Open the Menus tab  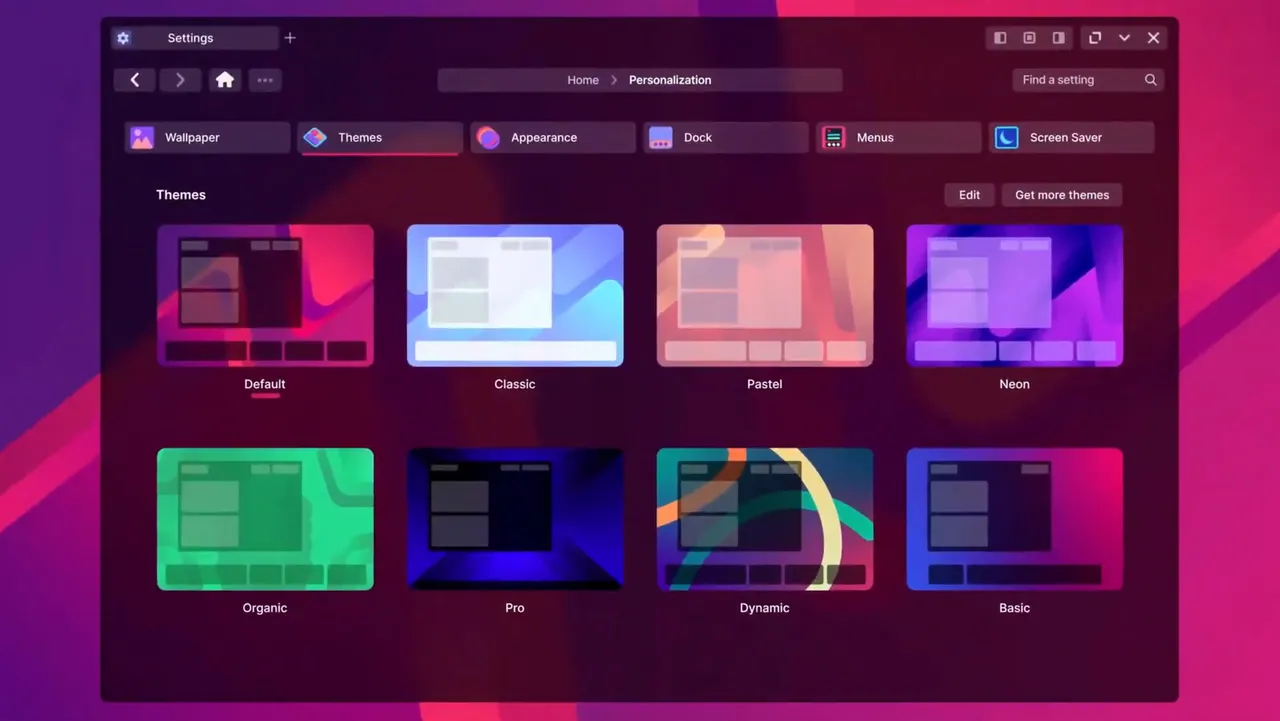[x=899, y=138]
